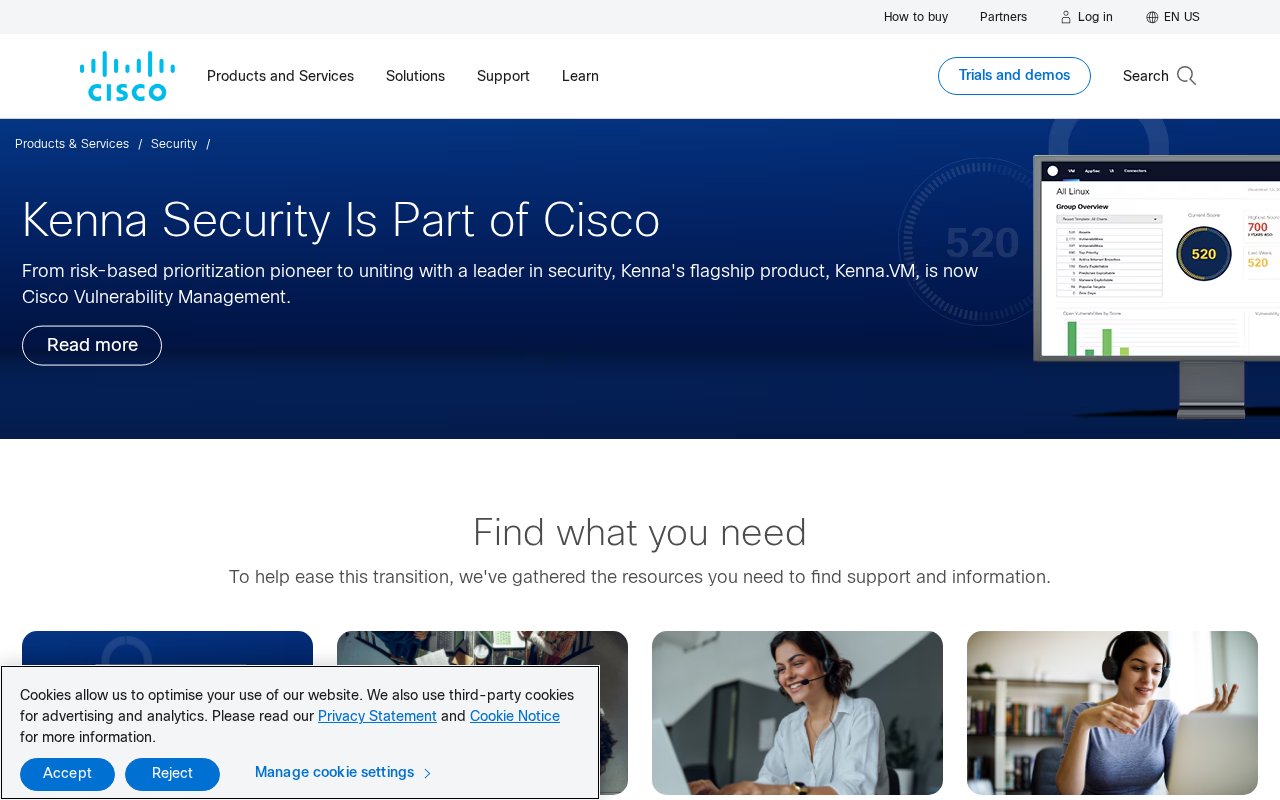Click the Read more button
Image resolution: width=1280 pixels, height=800 pixels.
tap(92, 345)
